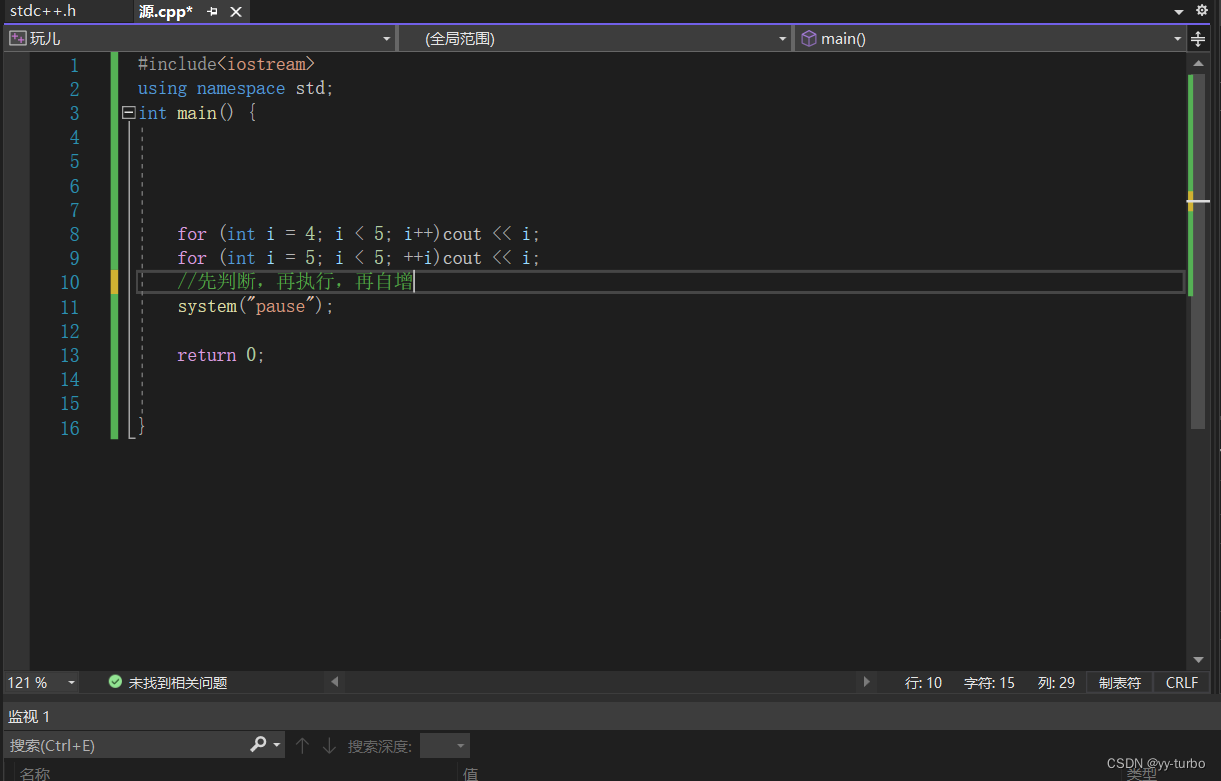The height and width of the screenshot is (781, 1221).
Task: Click the vertical scrollbar up arrow
Action: point(1198,63)
